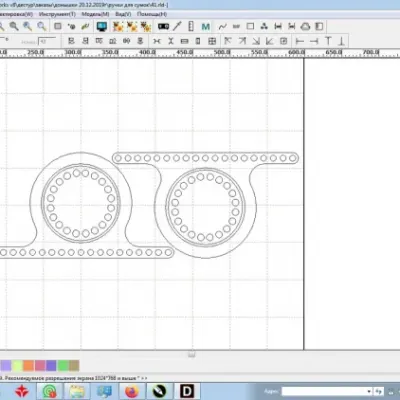
Task: Open the monitor preview icon
Action: point(102,26)
